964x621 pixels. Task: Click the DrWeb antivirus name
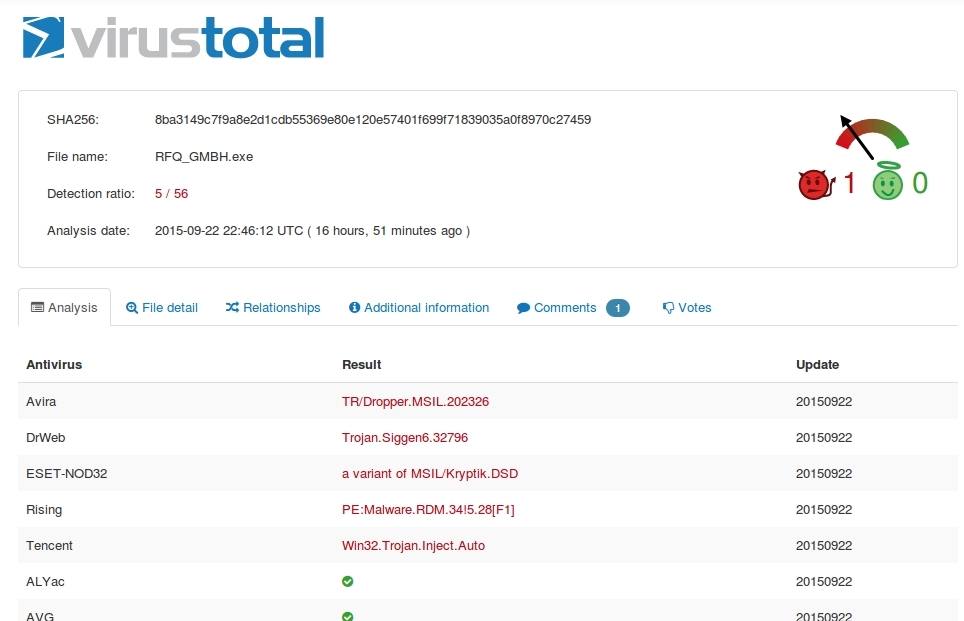click(x=45, y=438)
